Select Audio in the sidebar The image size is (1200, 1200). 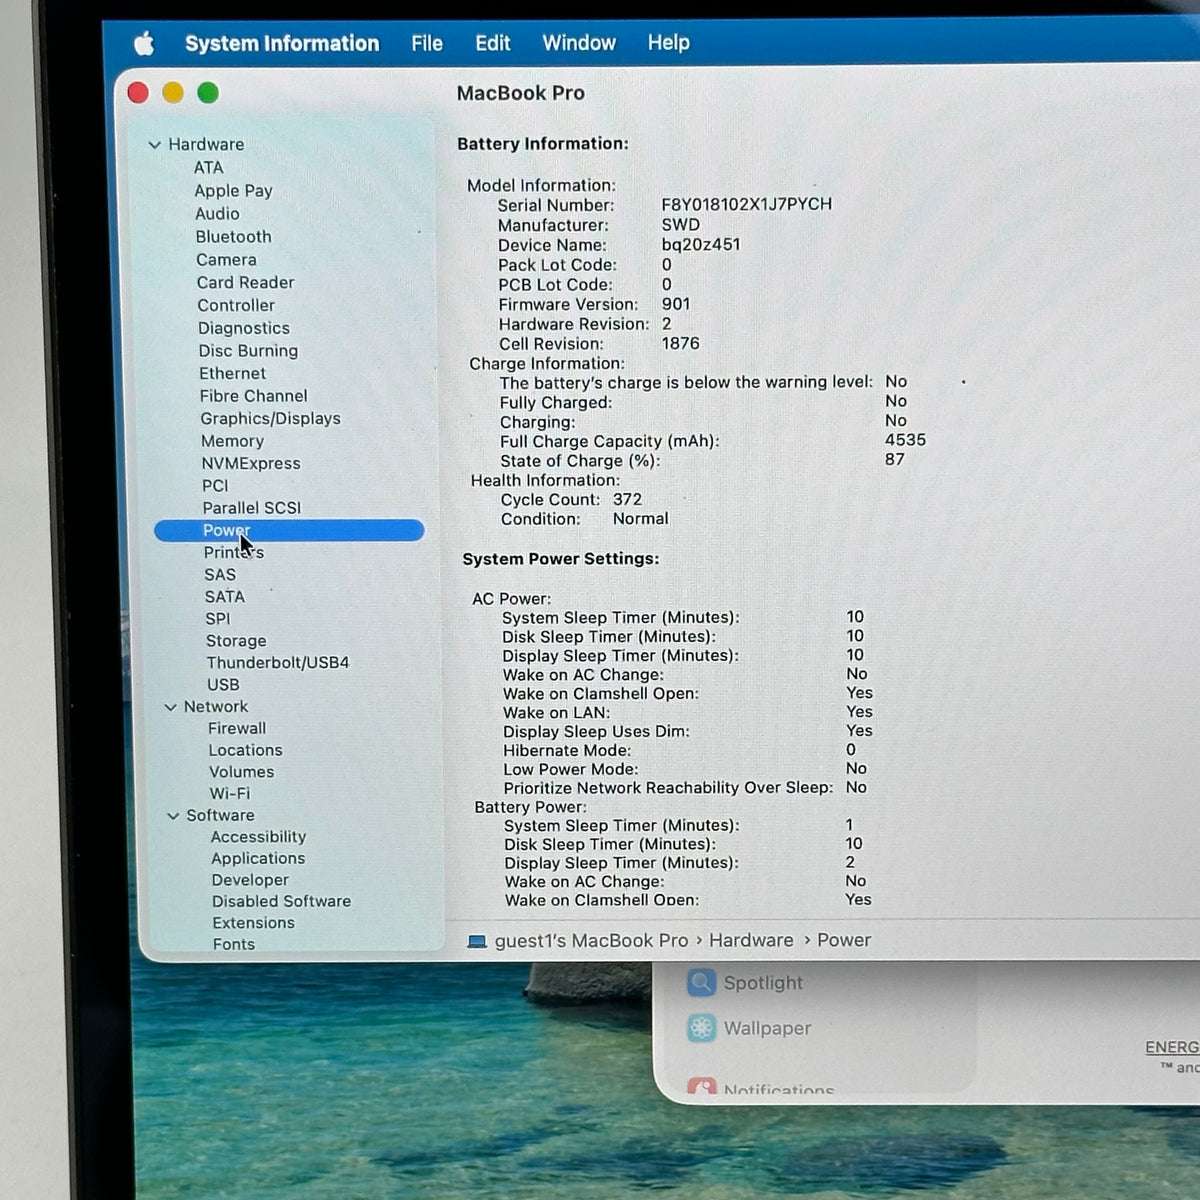217,214
